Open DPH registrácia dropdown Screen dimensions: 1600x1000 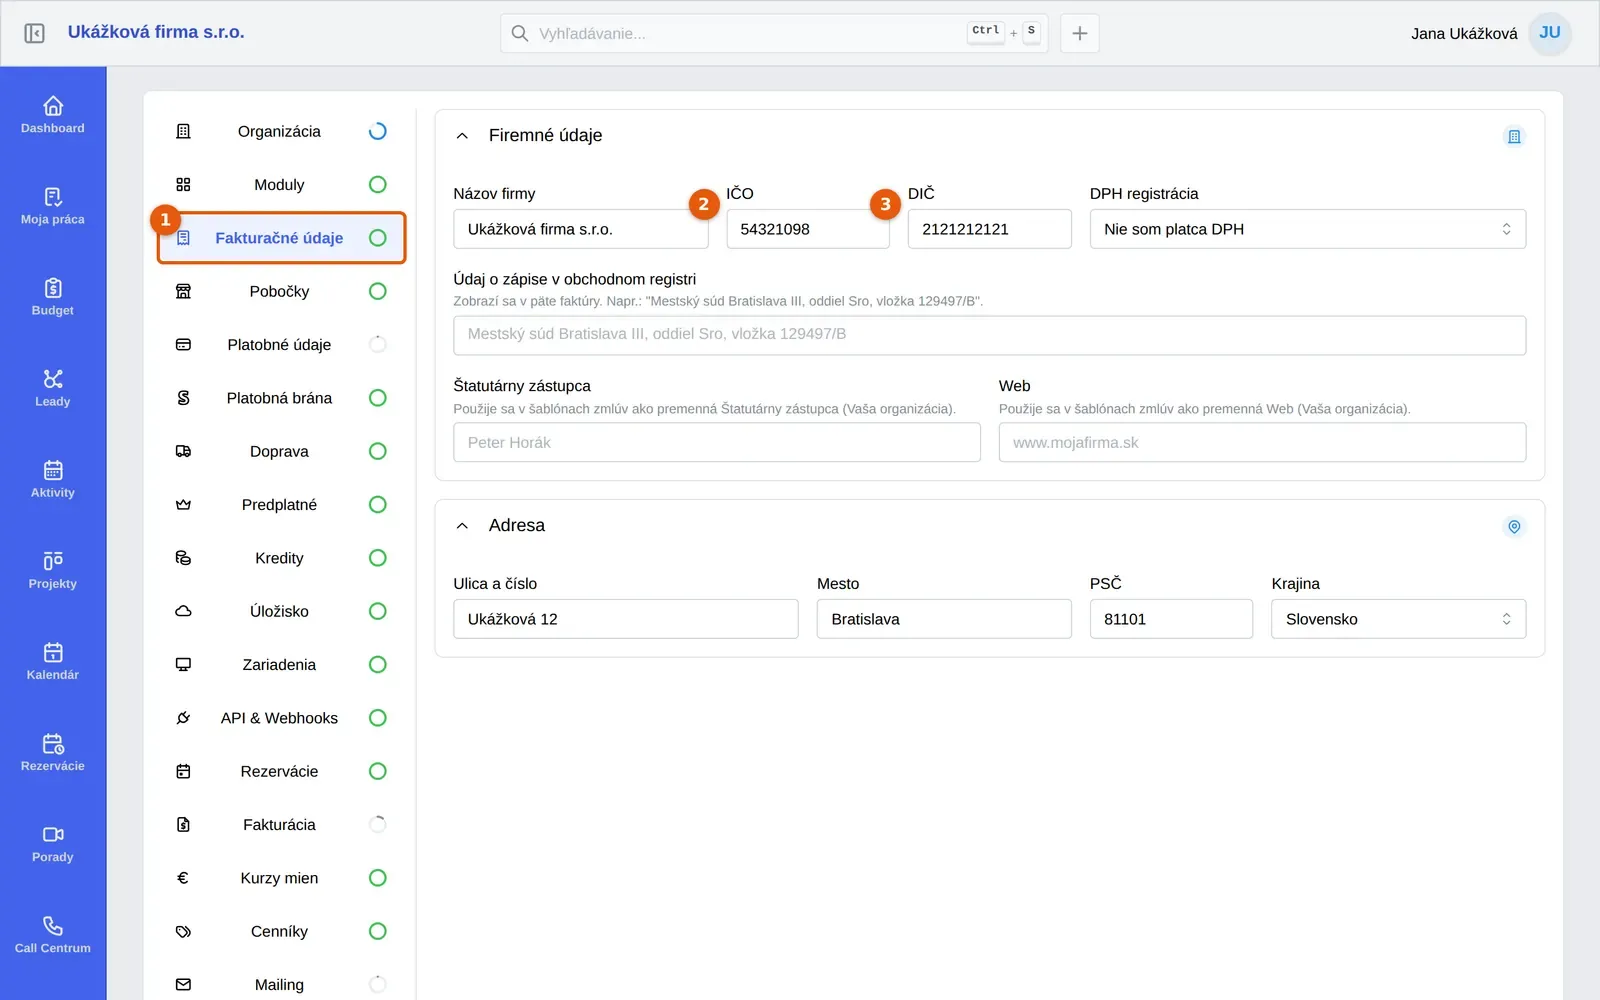[1307, 229]
